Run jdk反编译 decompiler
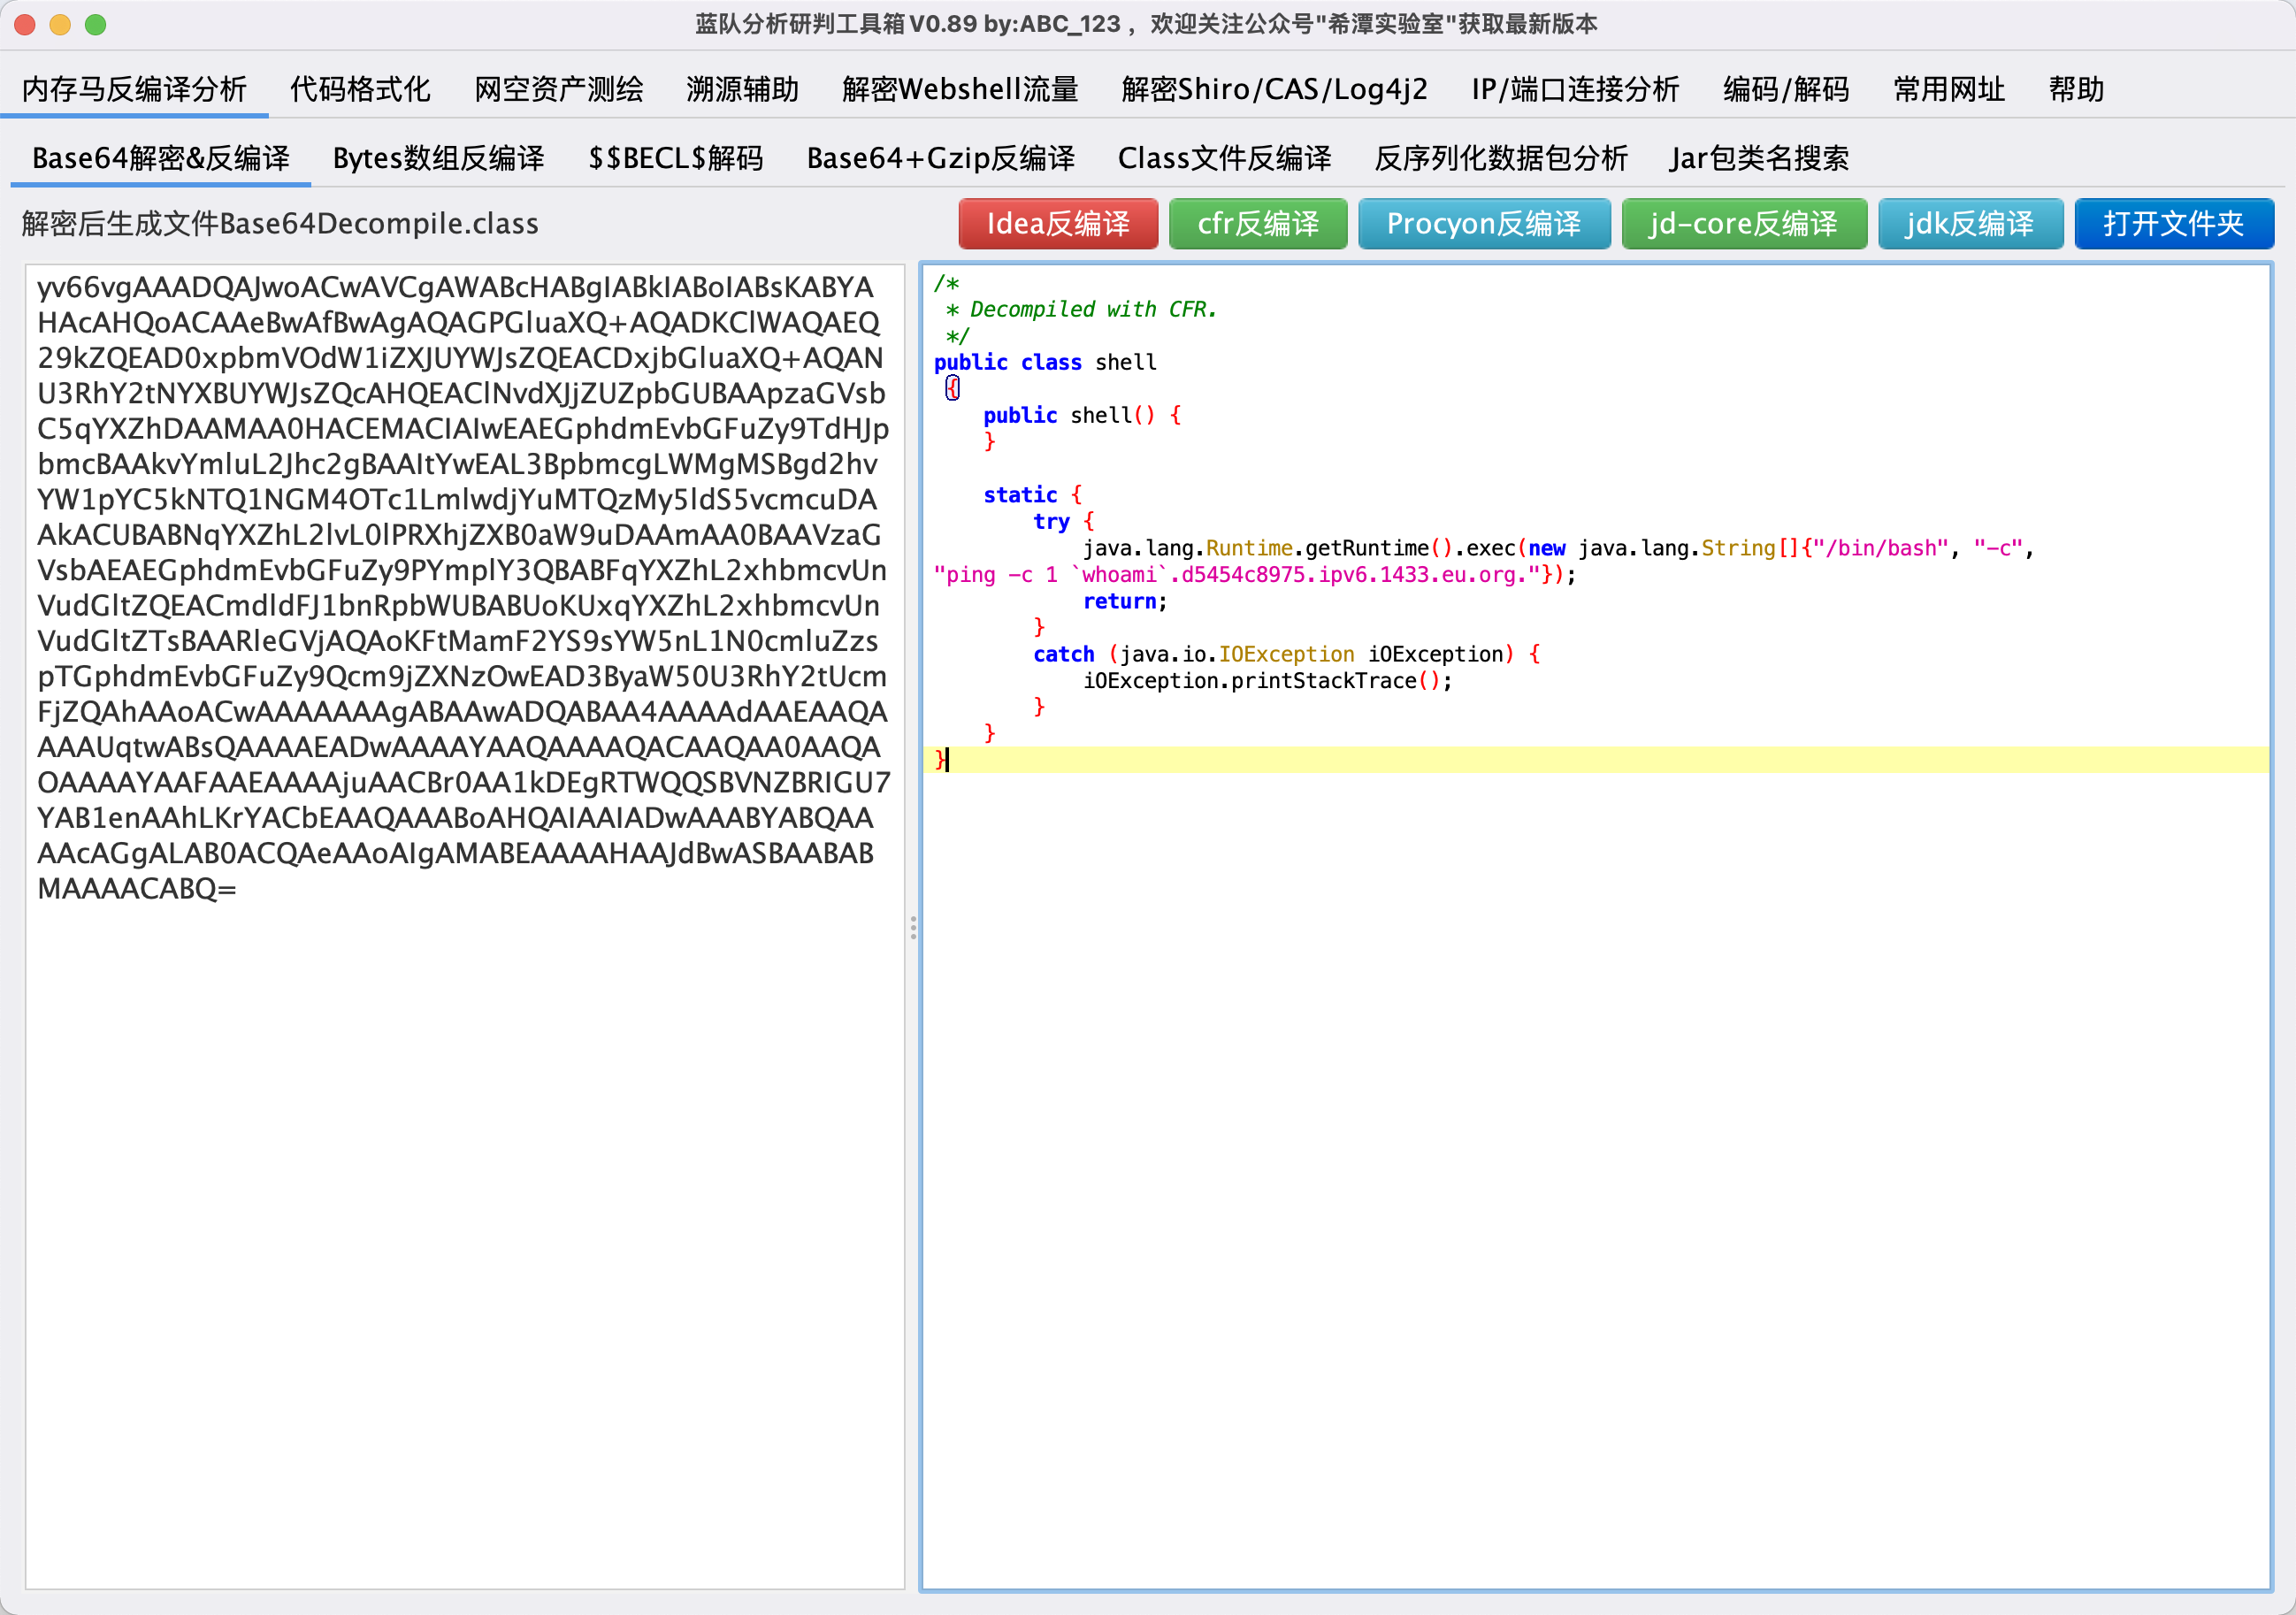The height and width of the screenshot is (1615, 2296). pyautogui.click(x=1970, y=223)
